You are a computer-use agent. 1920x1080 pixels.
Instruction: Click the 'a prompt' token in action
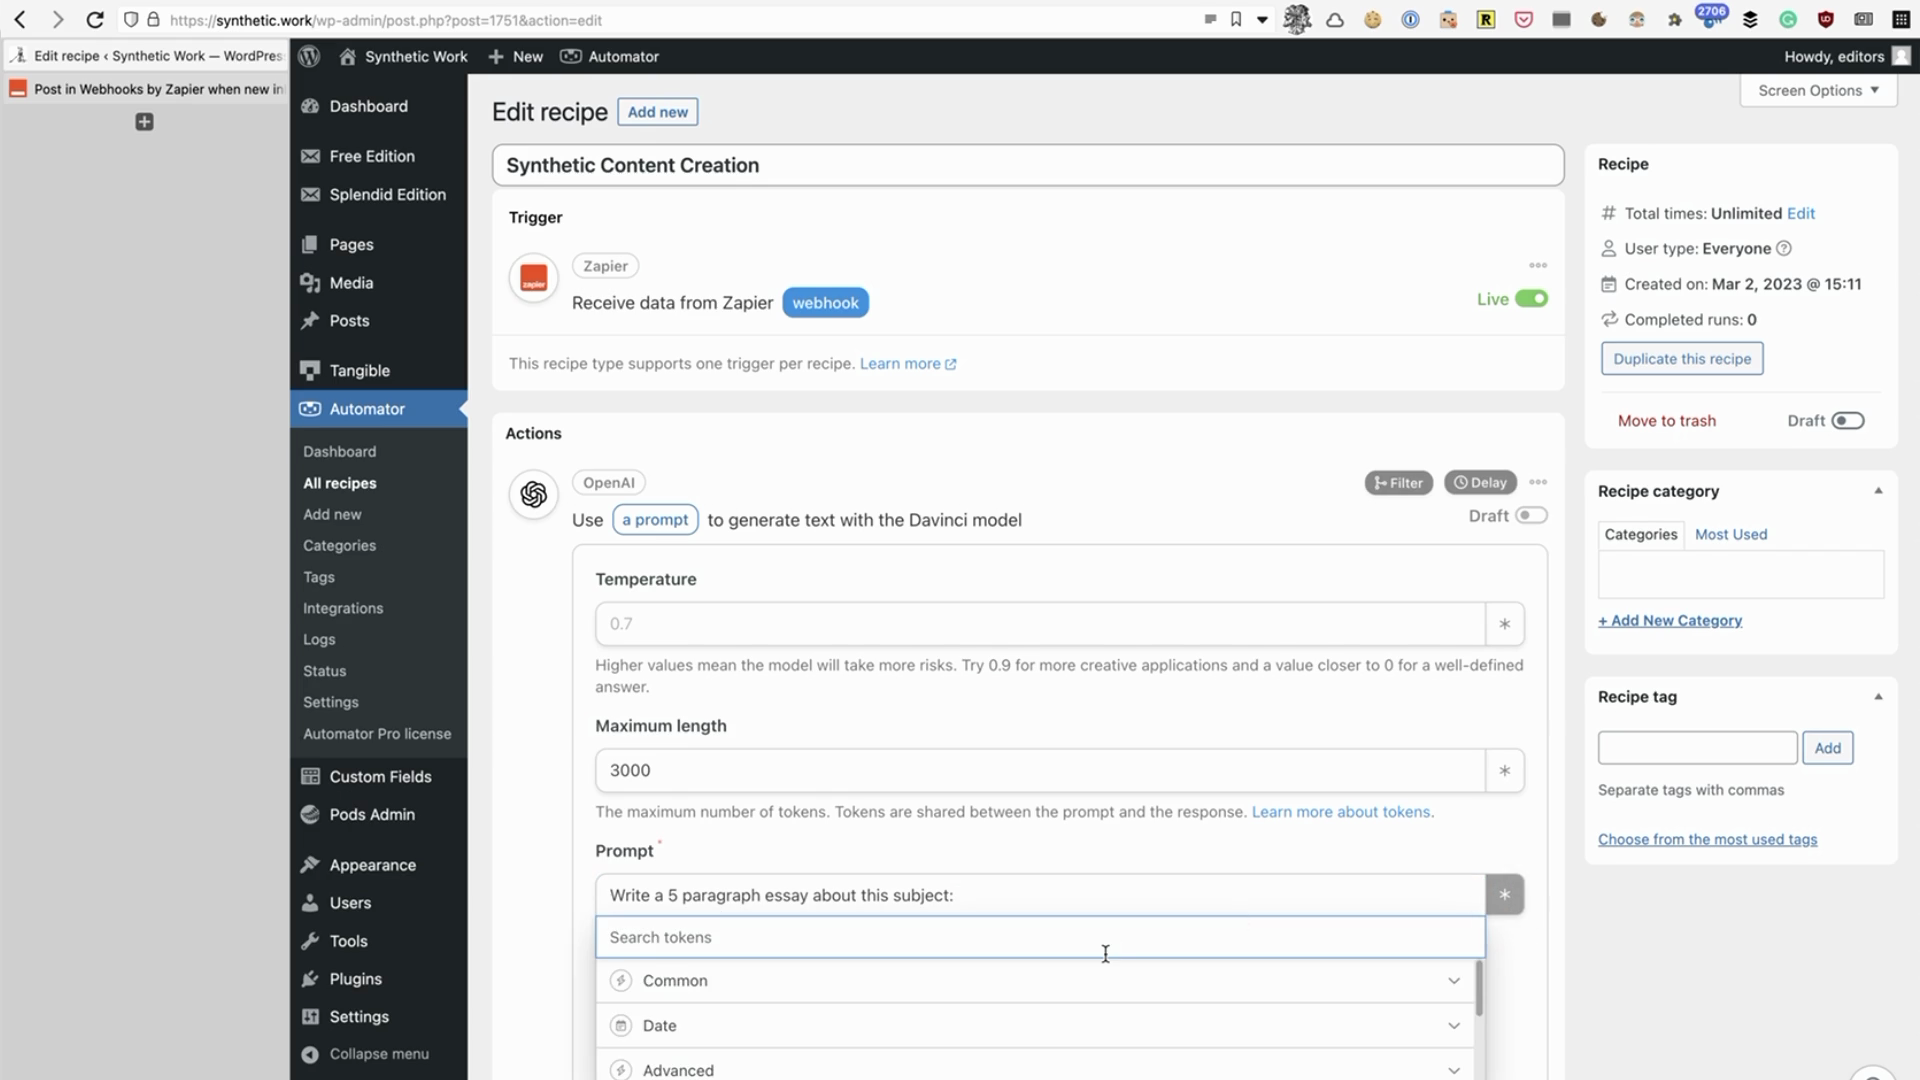[655, 520]
